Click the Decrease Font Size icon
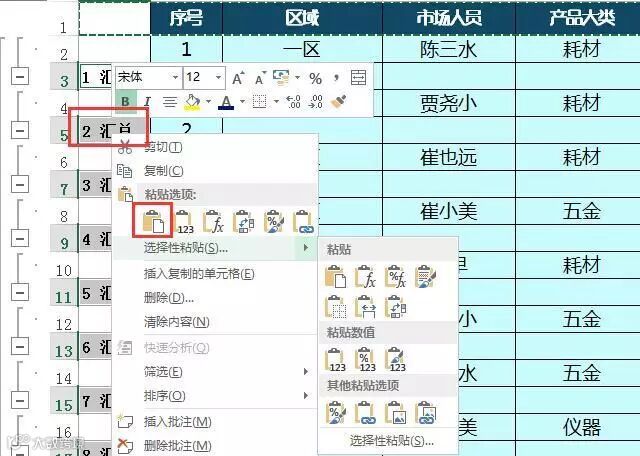This screenshot has height=456, width=640. pyautogui.click(x=259, y=78)
